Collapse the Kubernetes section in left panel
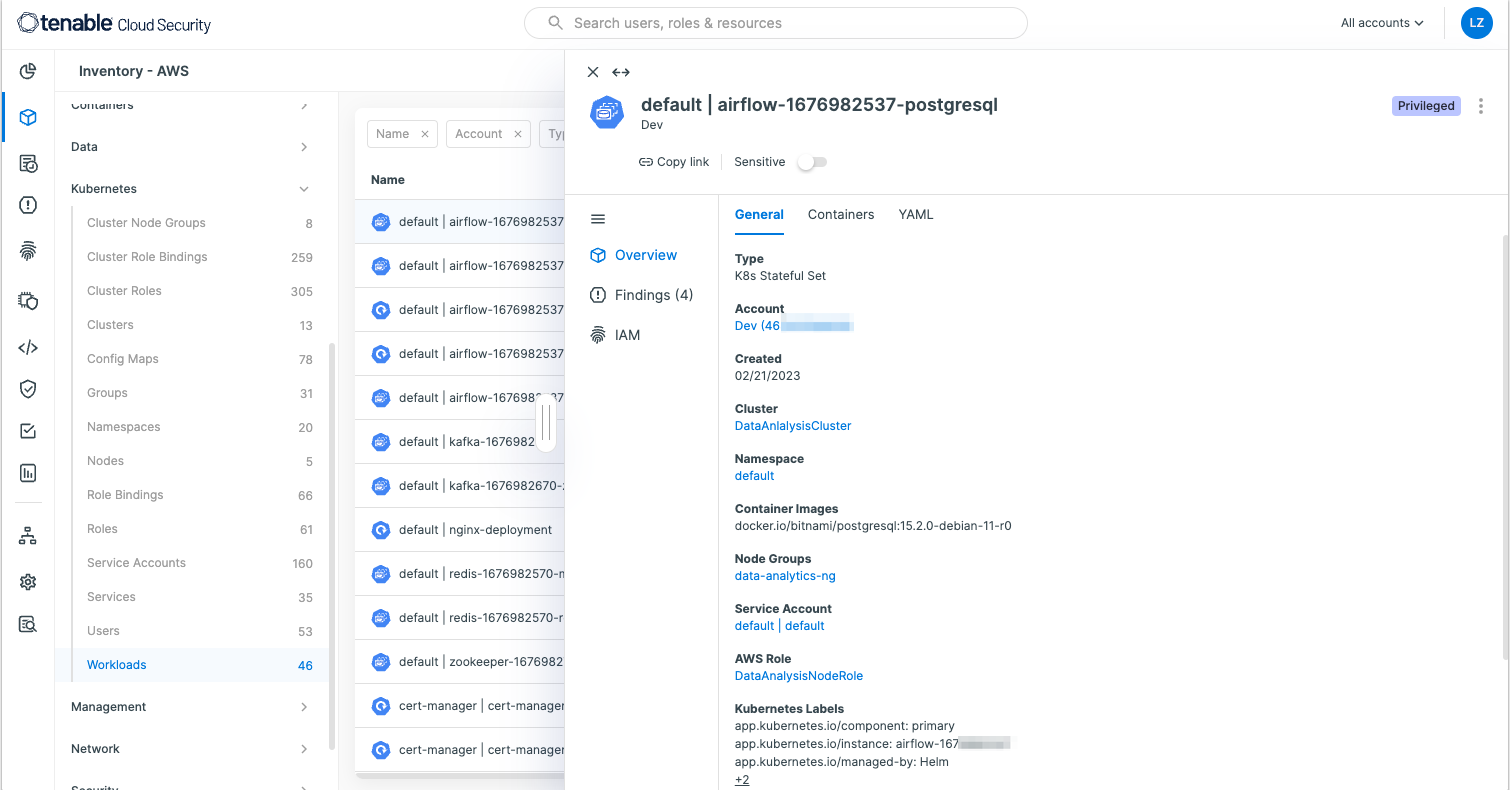The height and width of the screenshot is (790, 1510). point(305,188)
